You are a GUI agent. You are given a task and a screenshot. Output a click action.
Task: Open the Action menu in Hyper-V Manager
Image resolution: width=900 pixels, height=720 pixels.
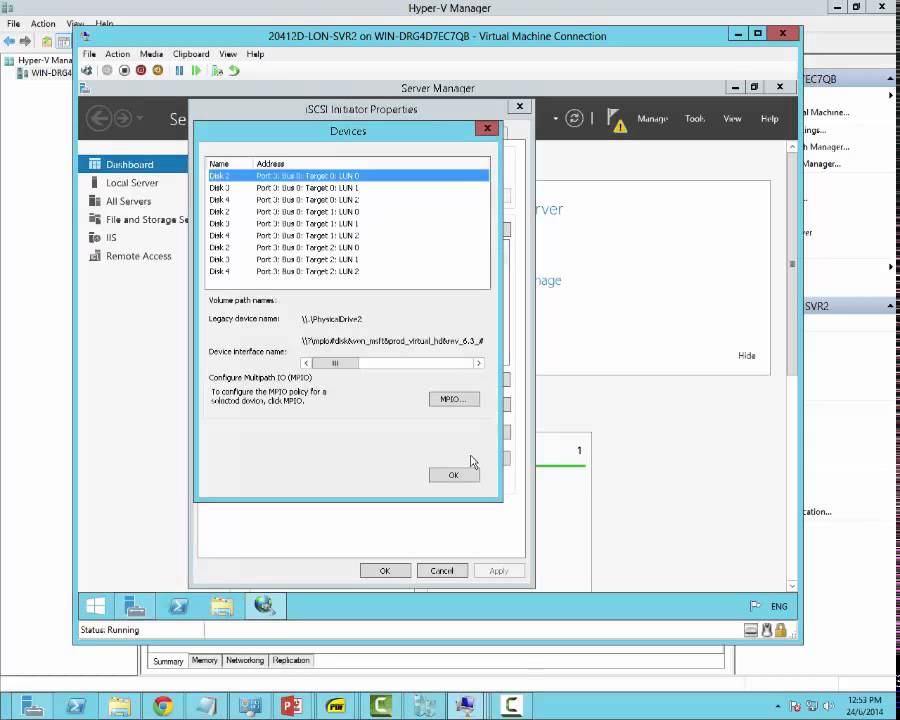tap(43, 24)
